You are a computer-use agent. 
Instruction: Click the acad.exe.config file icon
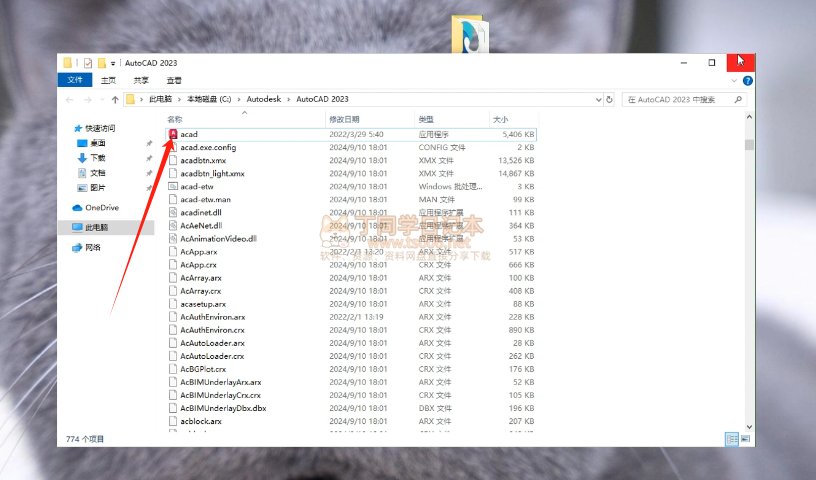(x=173, y=147)
